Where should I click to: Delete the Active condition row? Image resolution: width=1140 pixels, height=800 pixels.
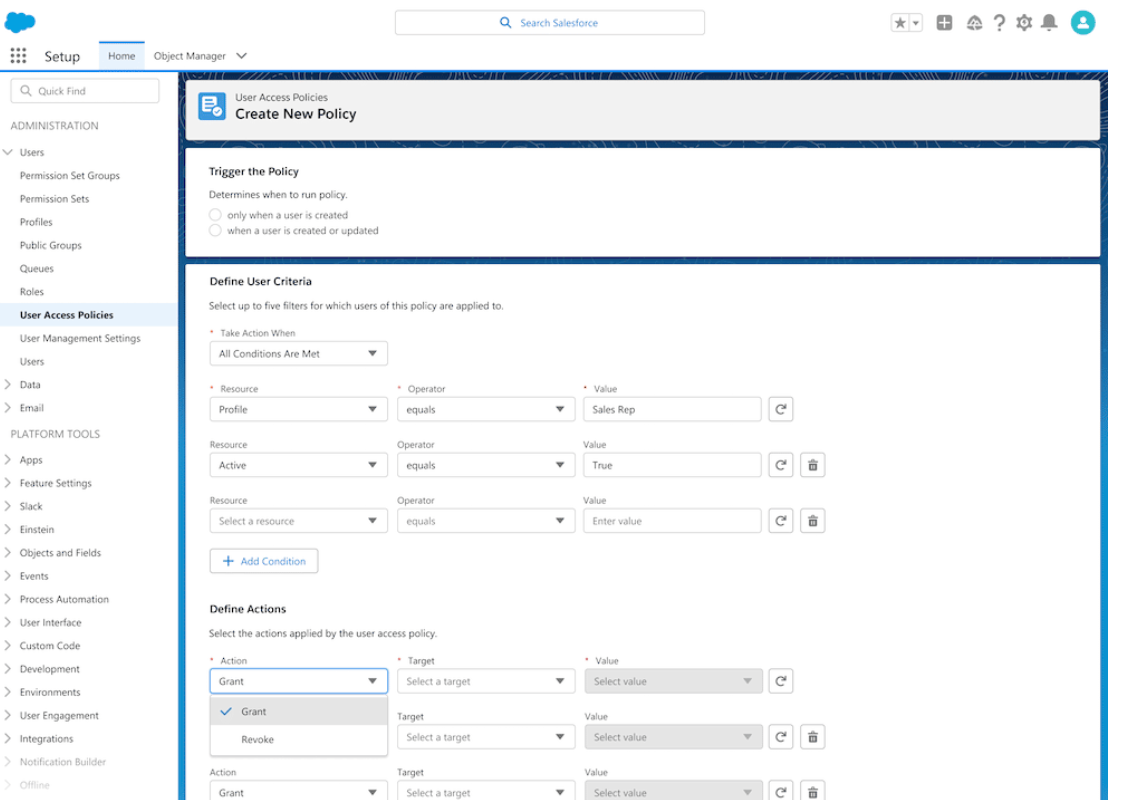coord(813,465)
